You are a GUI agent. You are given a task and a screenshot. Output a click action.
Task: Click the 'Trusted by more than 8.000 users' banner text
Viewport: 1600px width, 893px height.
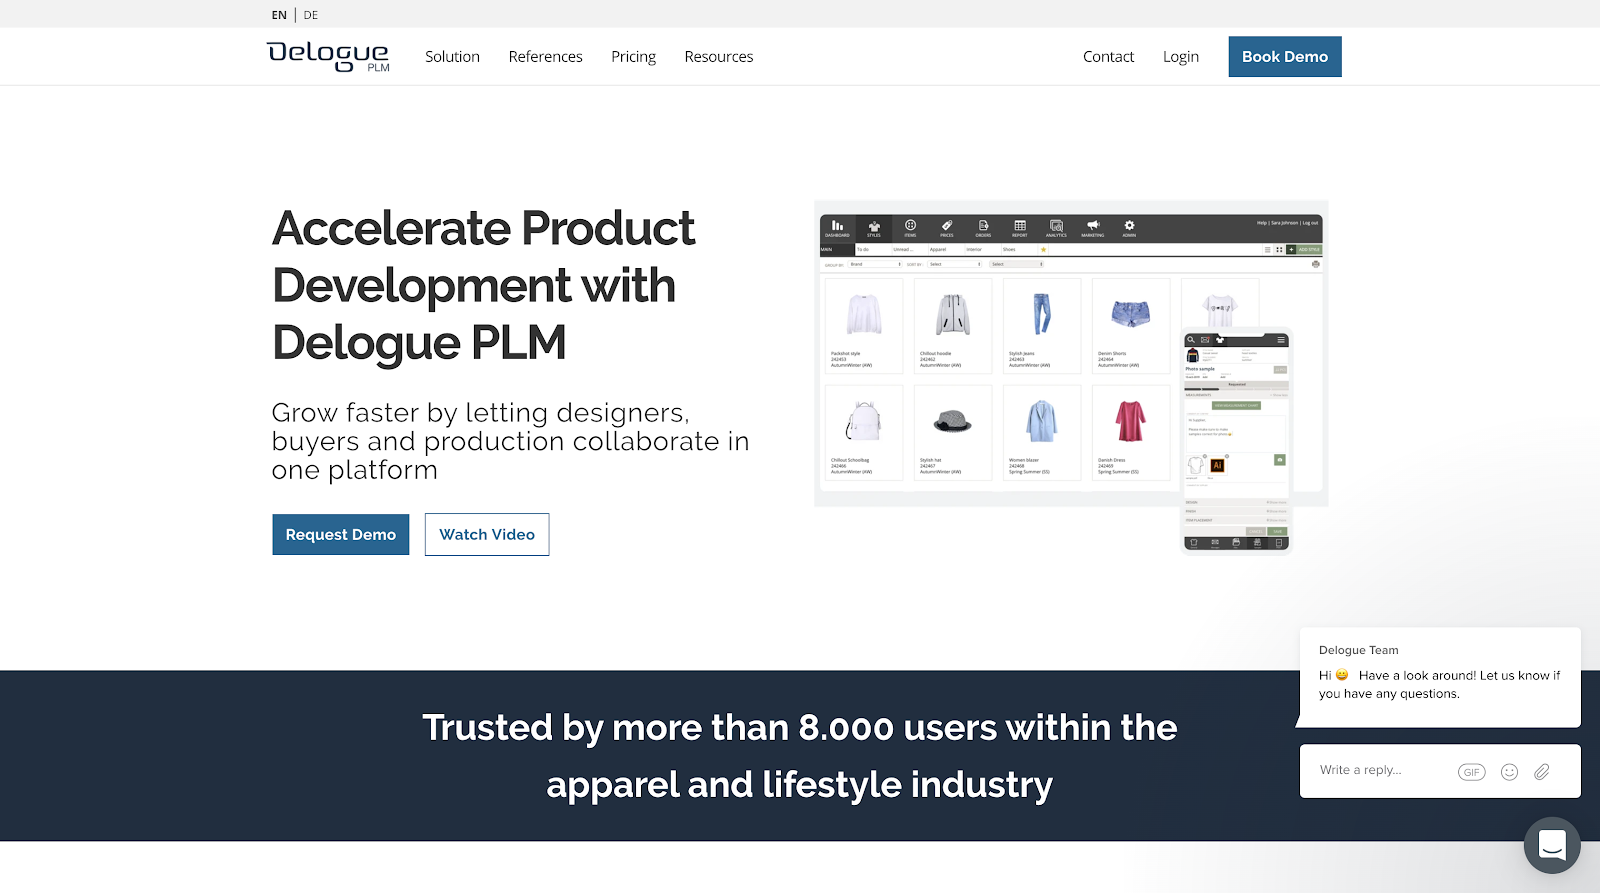click(799, 756)
